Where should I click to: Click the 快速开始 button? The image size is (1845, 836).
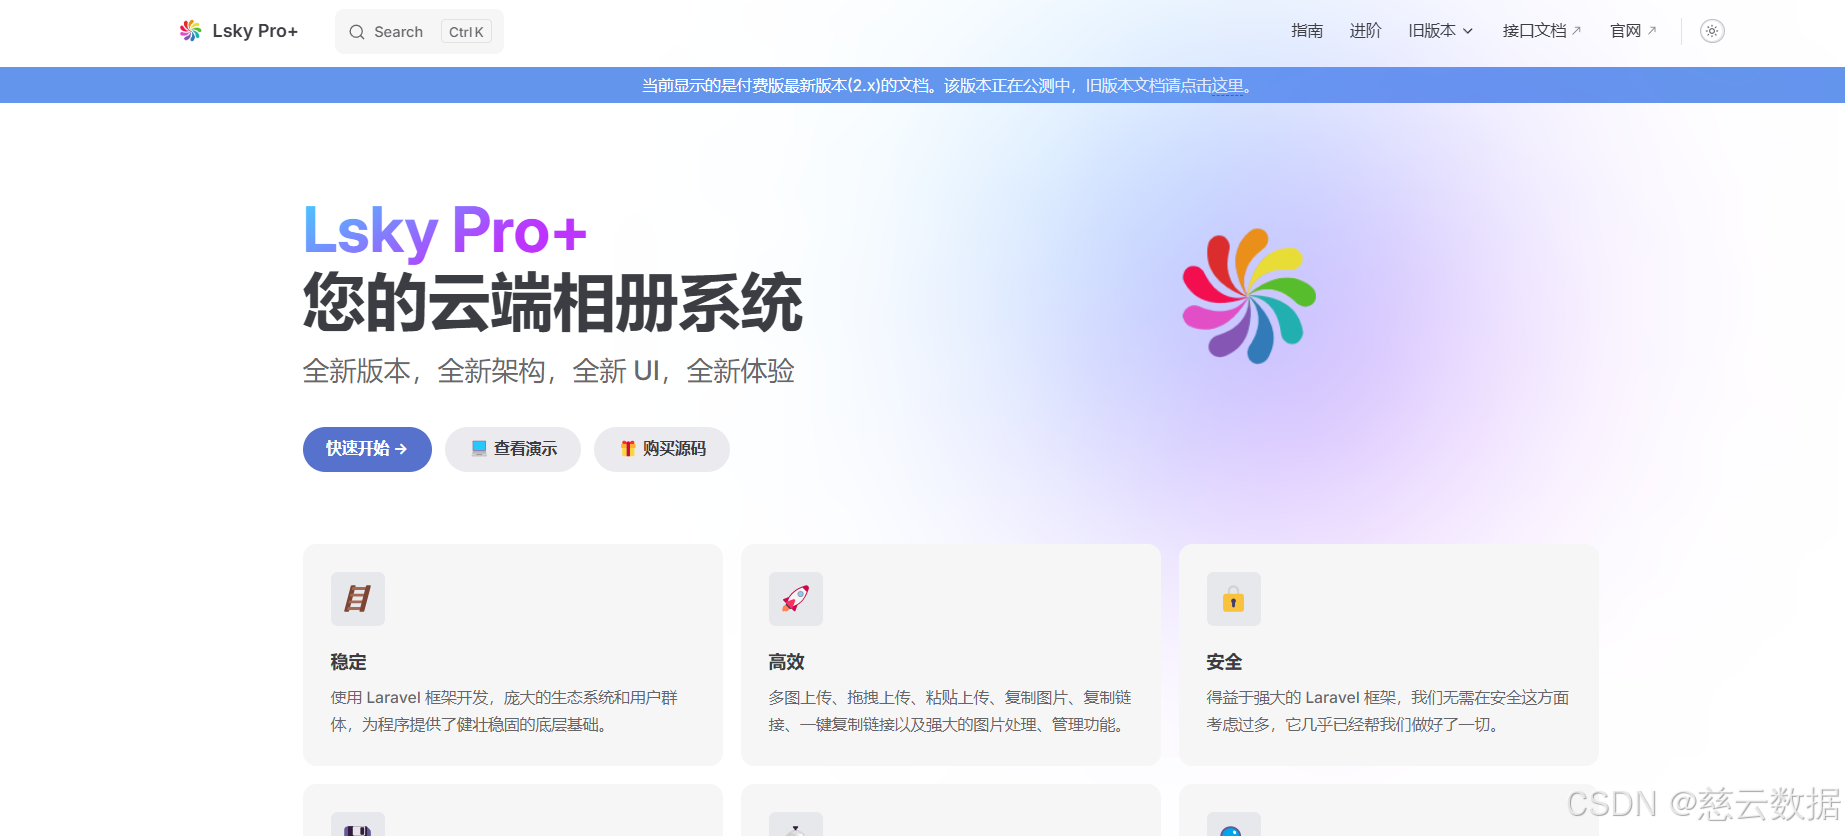click(367, 449)
